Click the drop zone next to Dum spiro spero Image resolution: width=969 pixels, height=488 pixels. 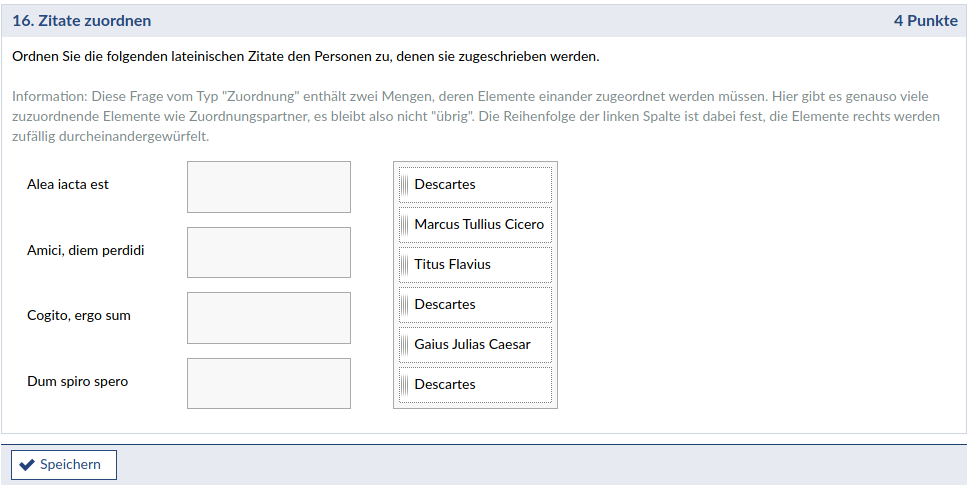coord(268,383)
